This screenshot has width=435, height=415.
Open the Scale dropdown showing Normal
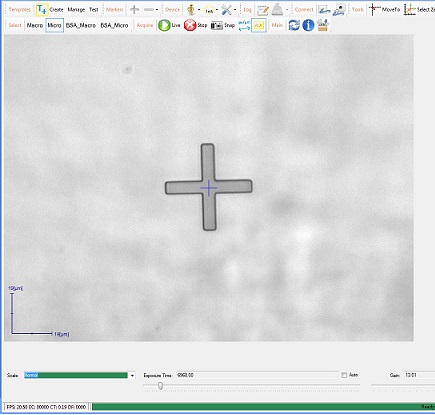[79, 375]
